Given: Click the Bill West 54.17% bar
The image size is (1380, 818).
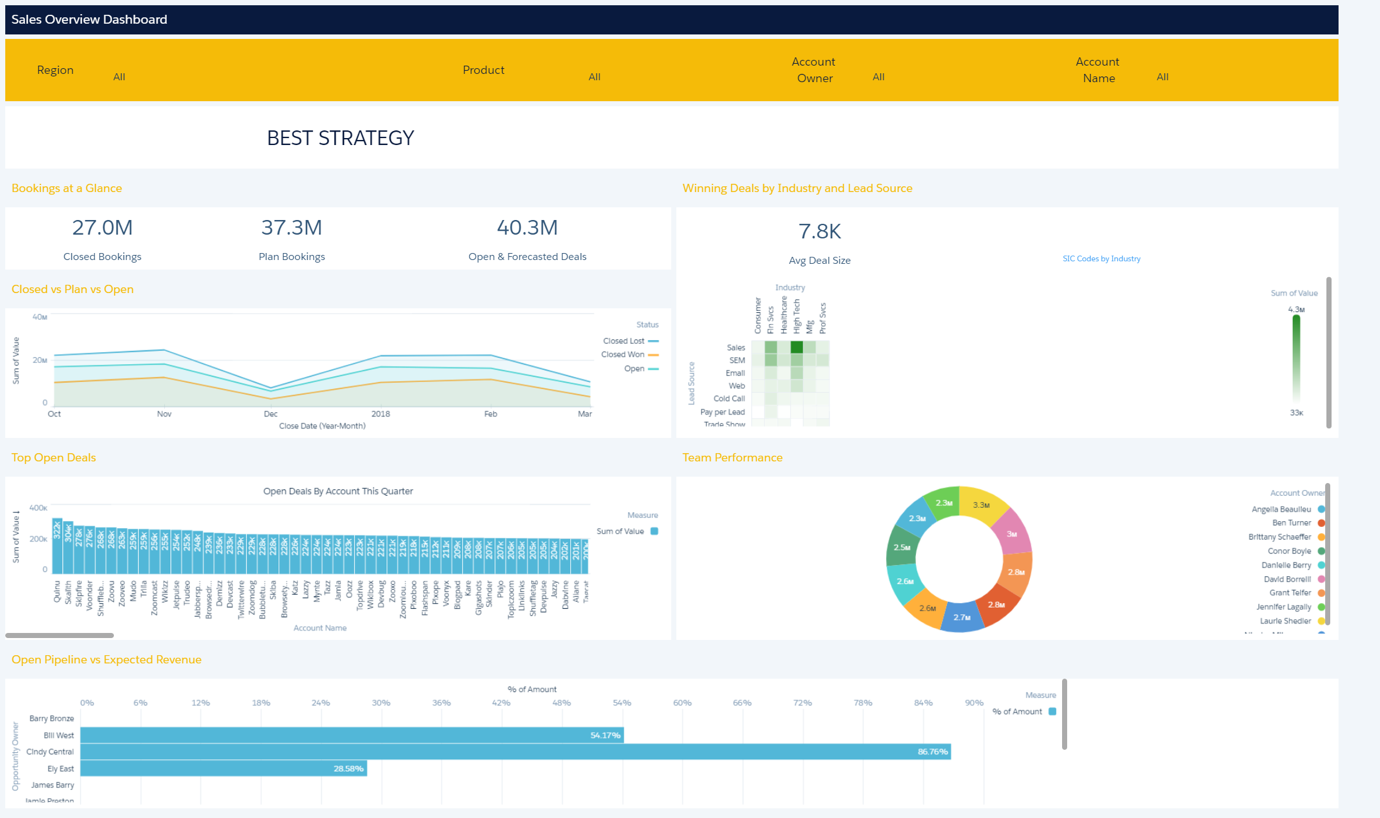Looking at the screenshot, I should point(352,735).
